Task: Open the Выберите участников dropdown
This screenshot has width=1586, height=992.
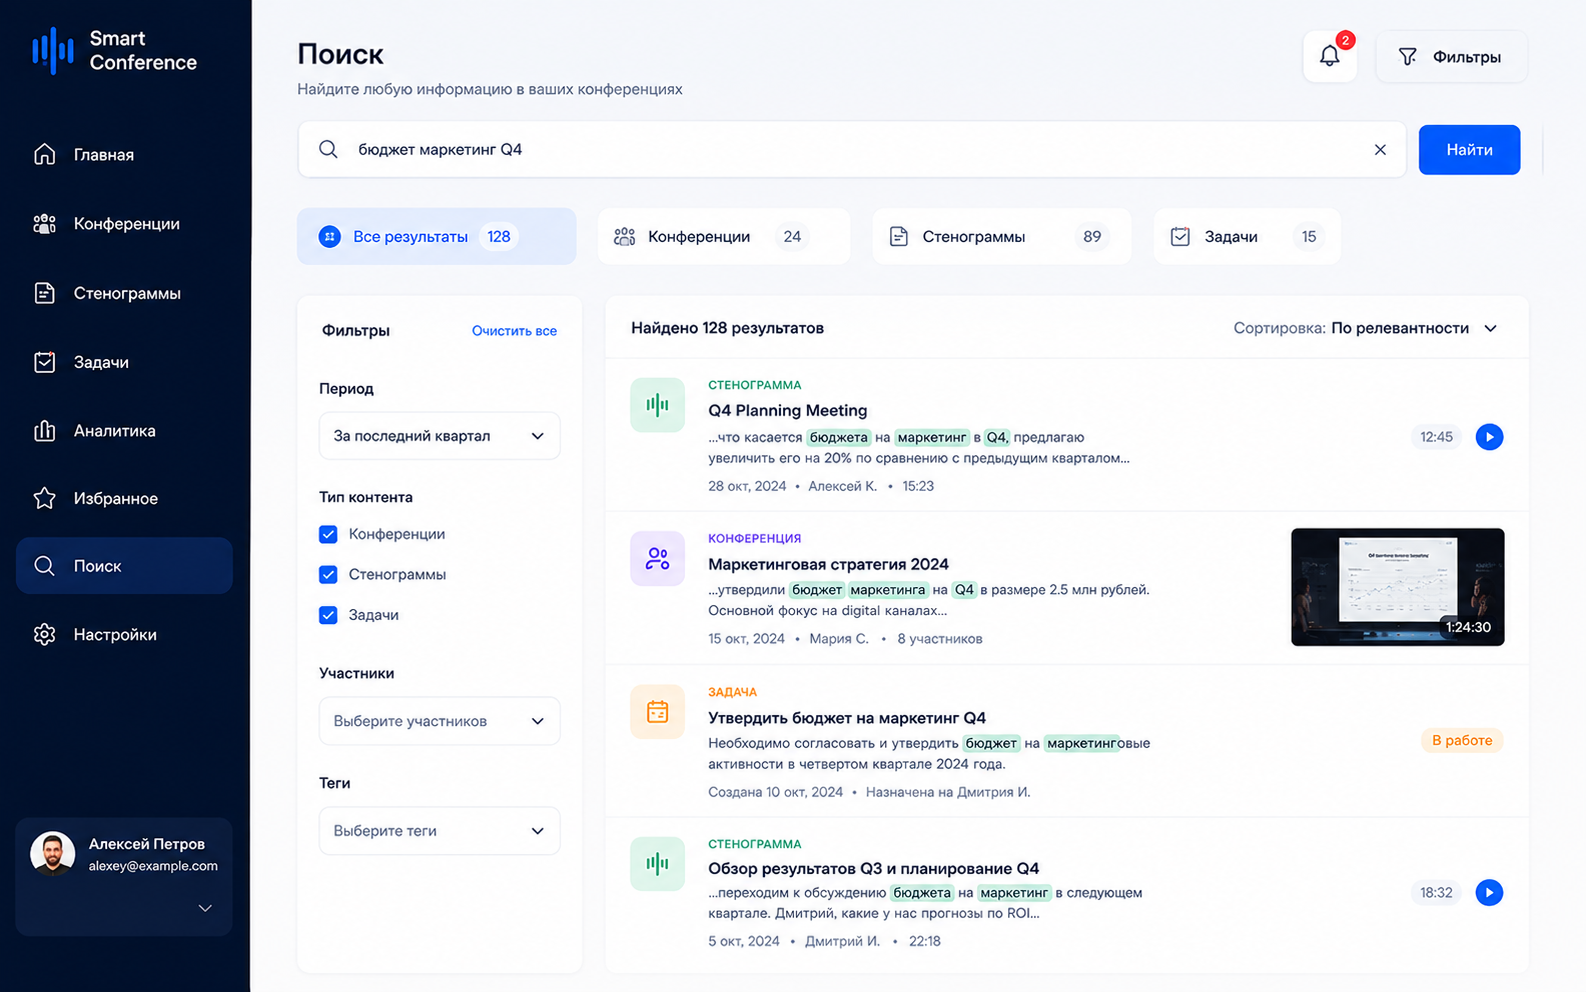Action: point(439,721)
